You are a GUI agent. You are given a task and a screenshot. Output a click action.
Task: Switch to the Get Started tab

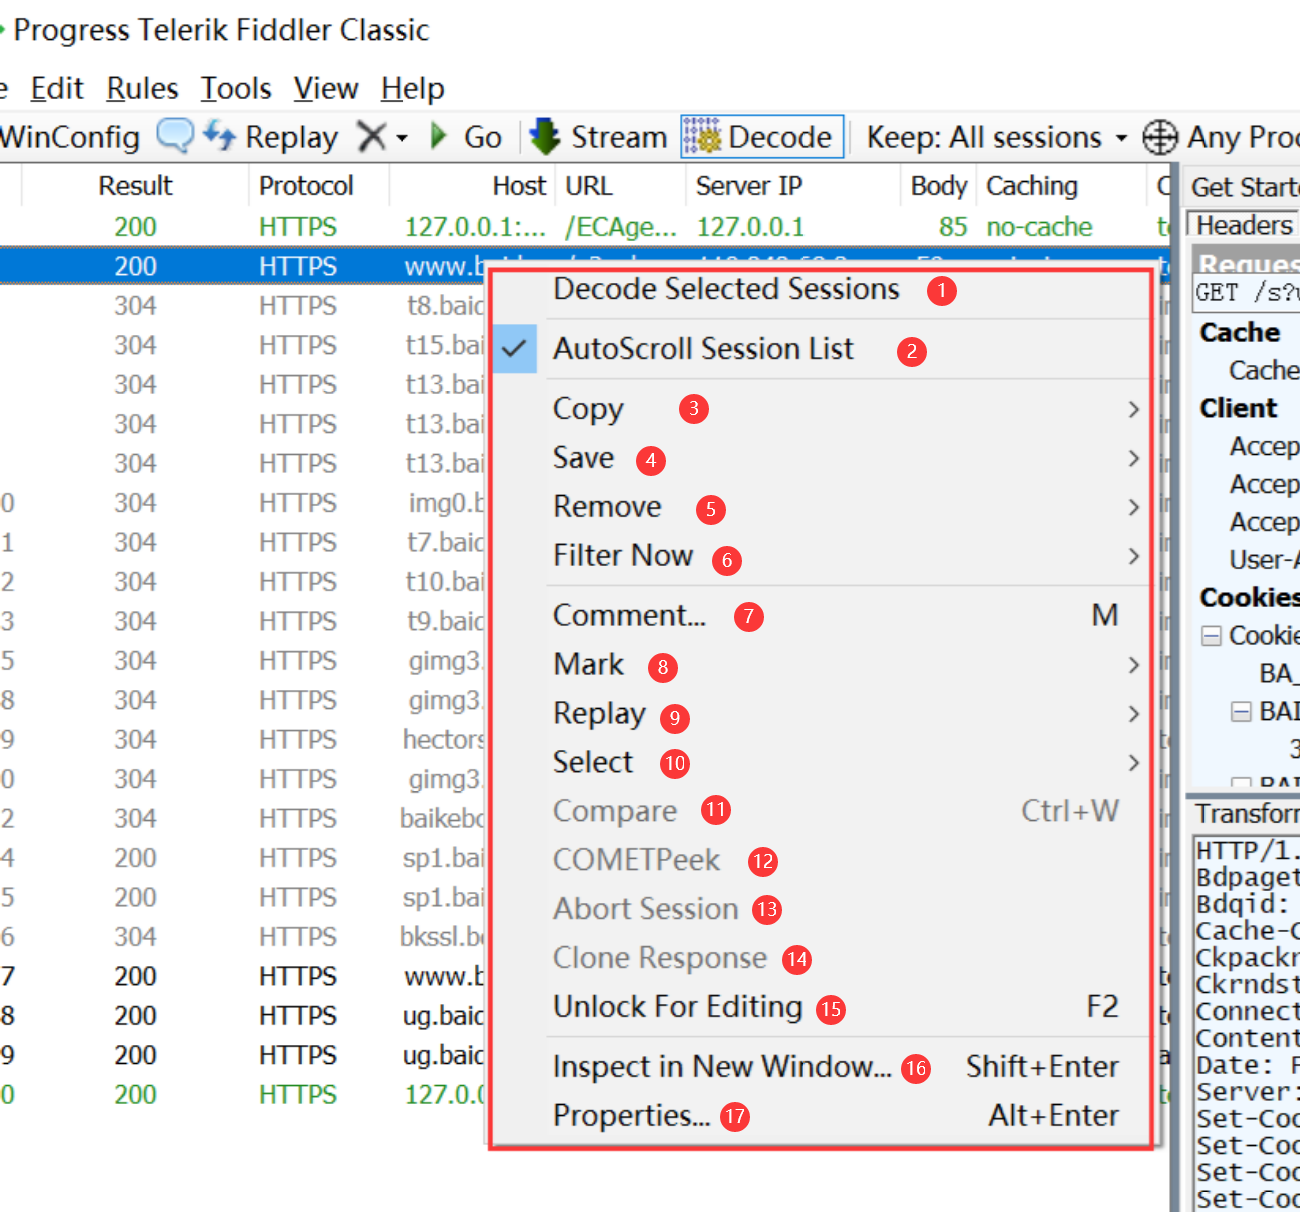1243,187
